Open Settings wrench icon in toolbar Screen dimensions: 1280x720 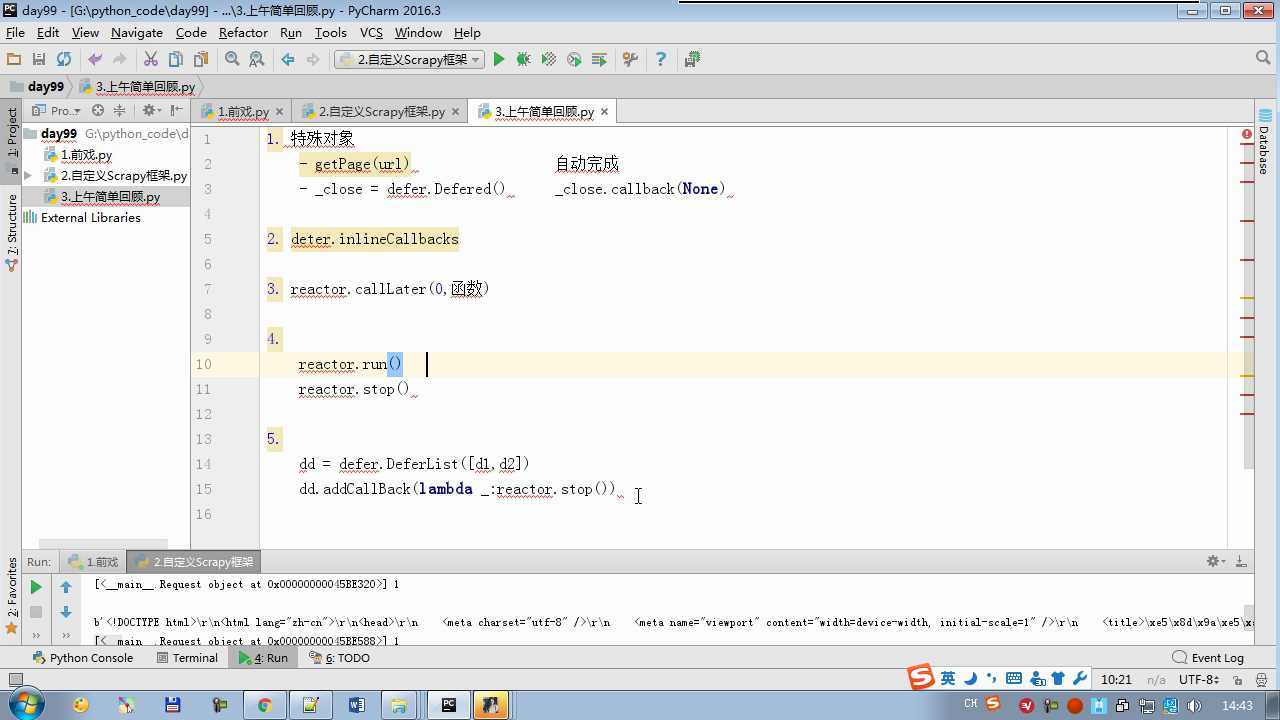(x=630, y=60)
